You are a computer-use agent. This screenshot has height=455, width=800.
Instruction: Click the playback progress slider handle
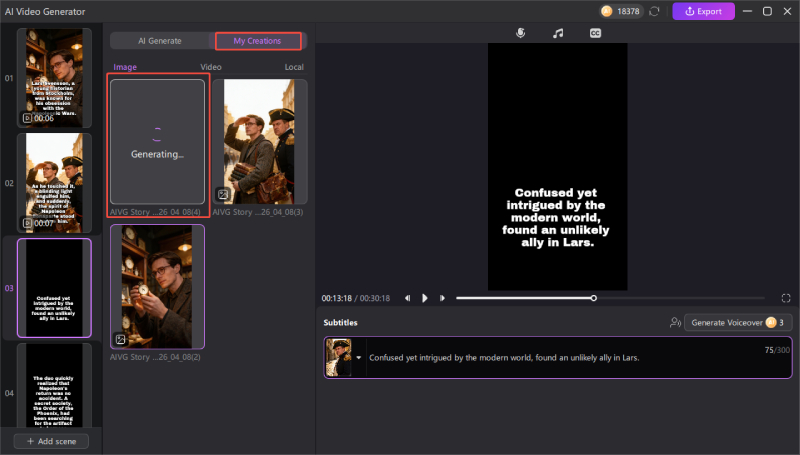click(x=593, y=298)
